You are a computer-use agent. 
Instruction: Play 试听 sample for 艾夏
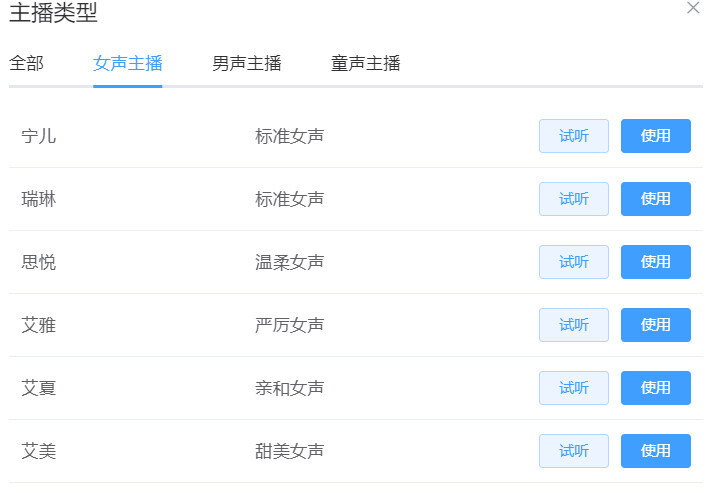[x=574, y=388]
